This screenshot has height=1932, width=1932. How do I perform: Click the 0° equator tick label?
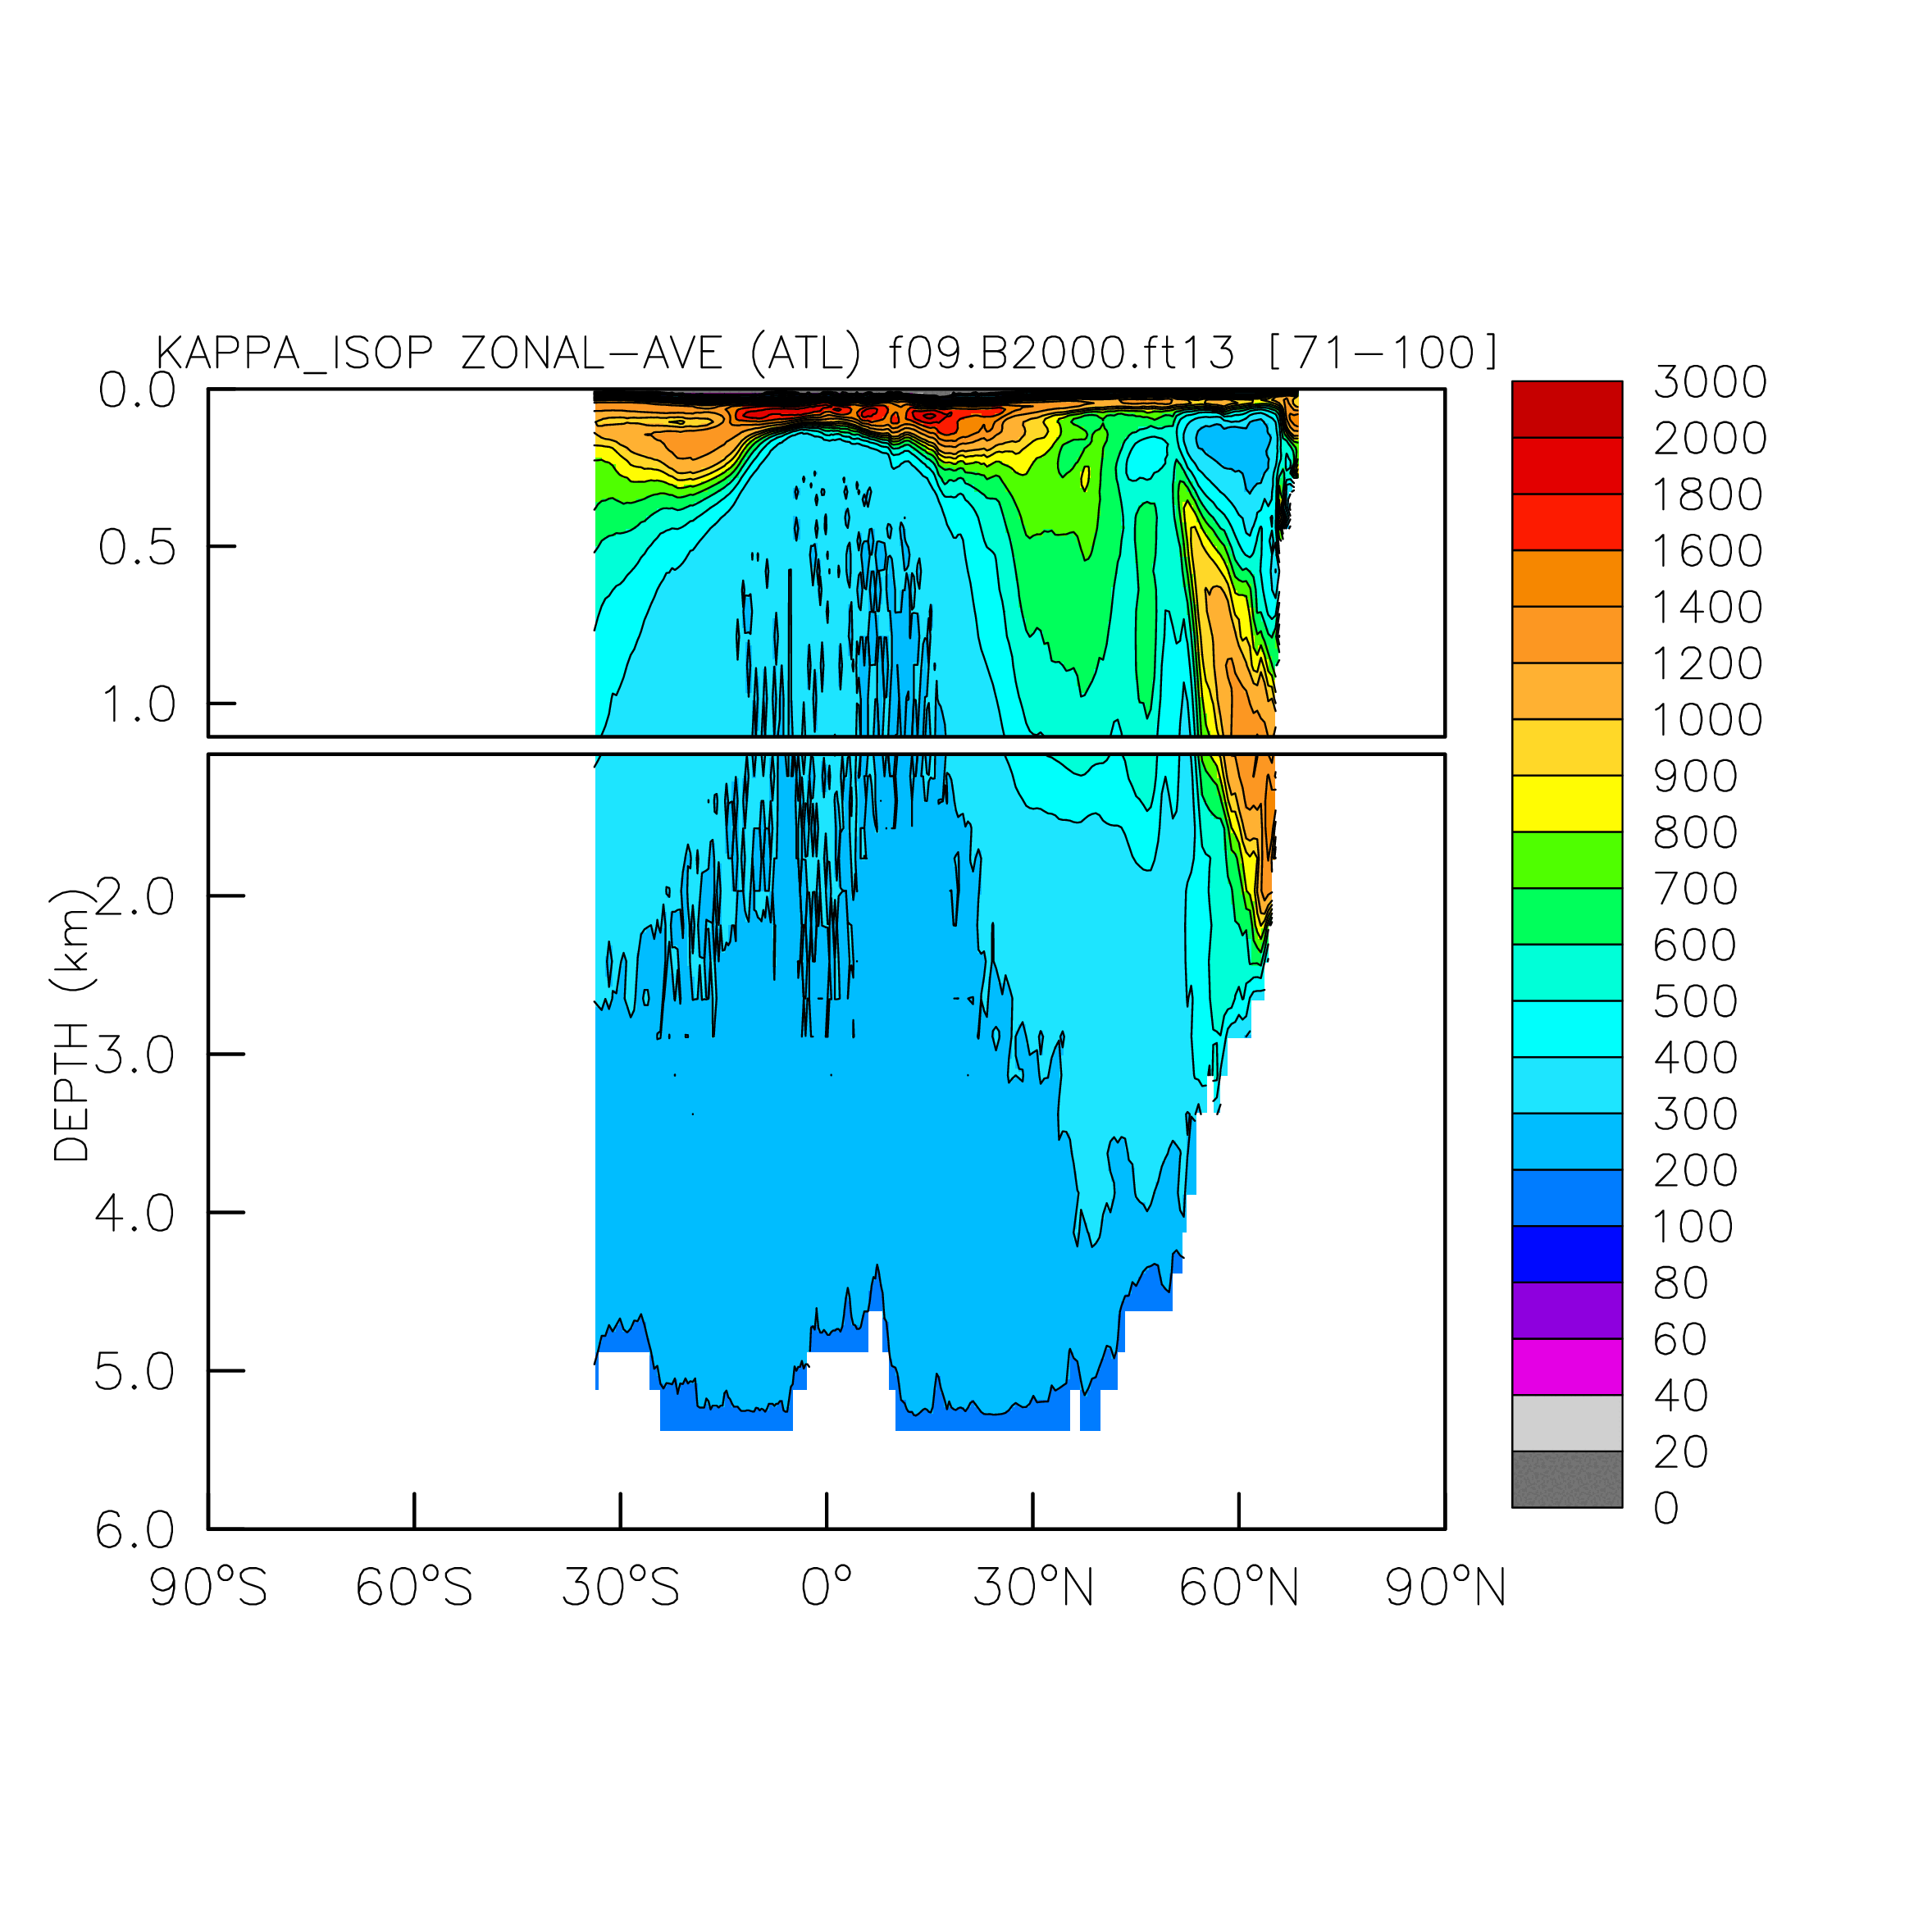click(826, 1587)
